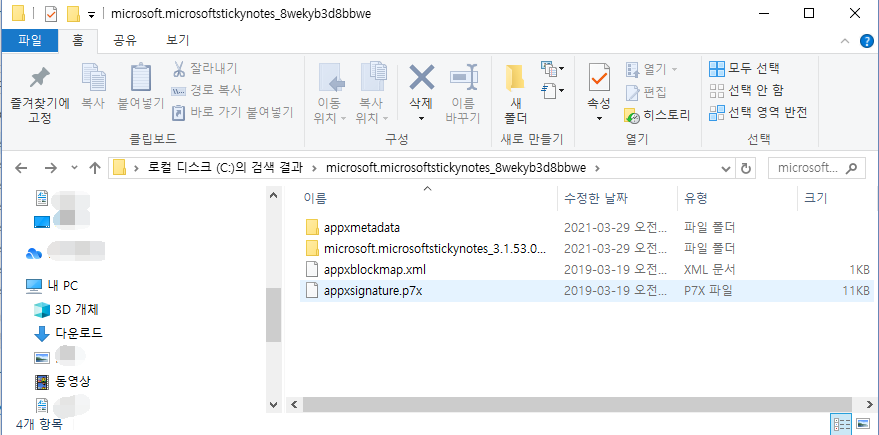
Task: Click the 편집 (Edit) command
Action: point(646,92)
